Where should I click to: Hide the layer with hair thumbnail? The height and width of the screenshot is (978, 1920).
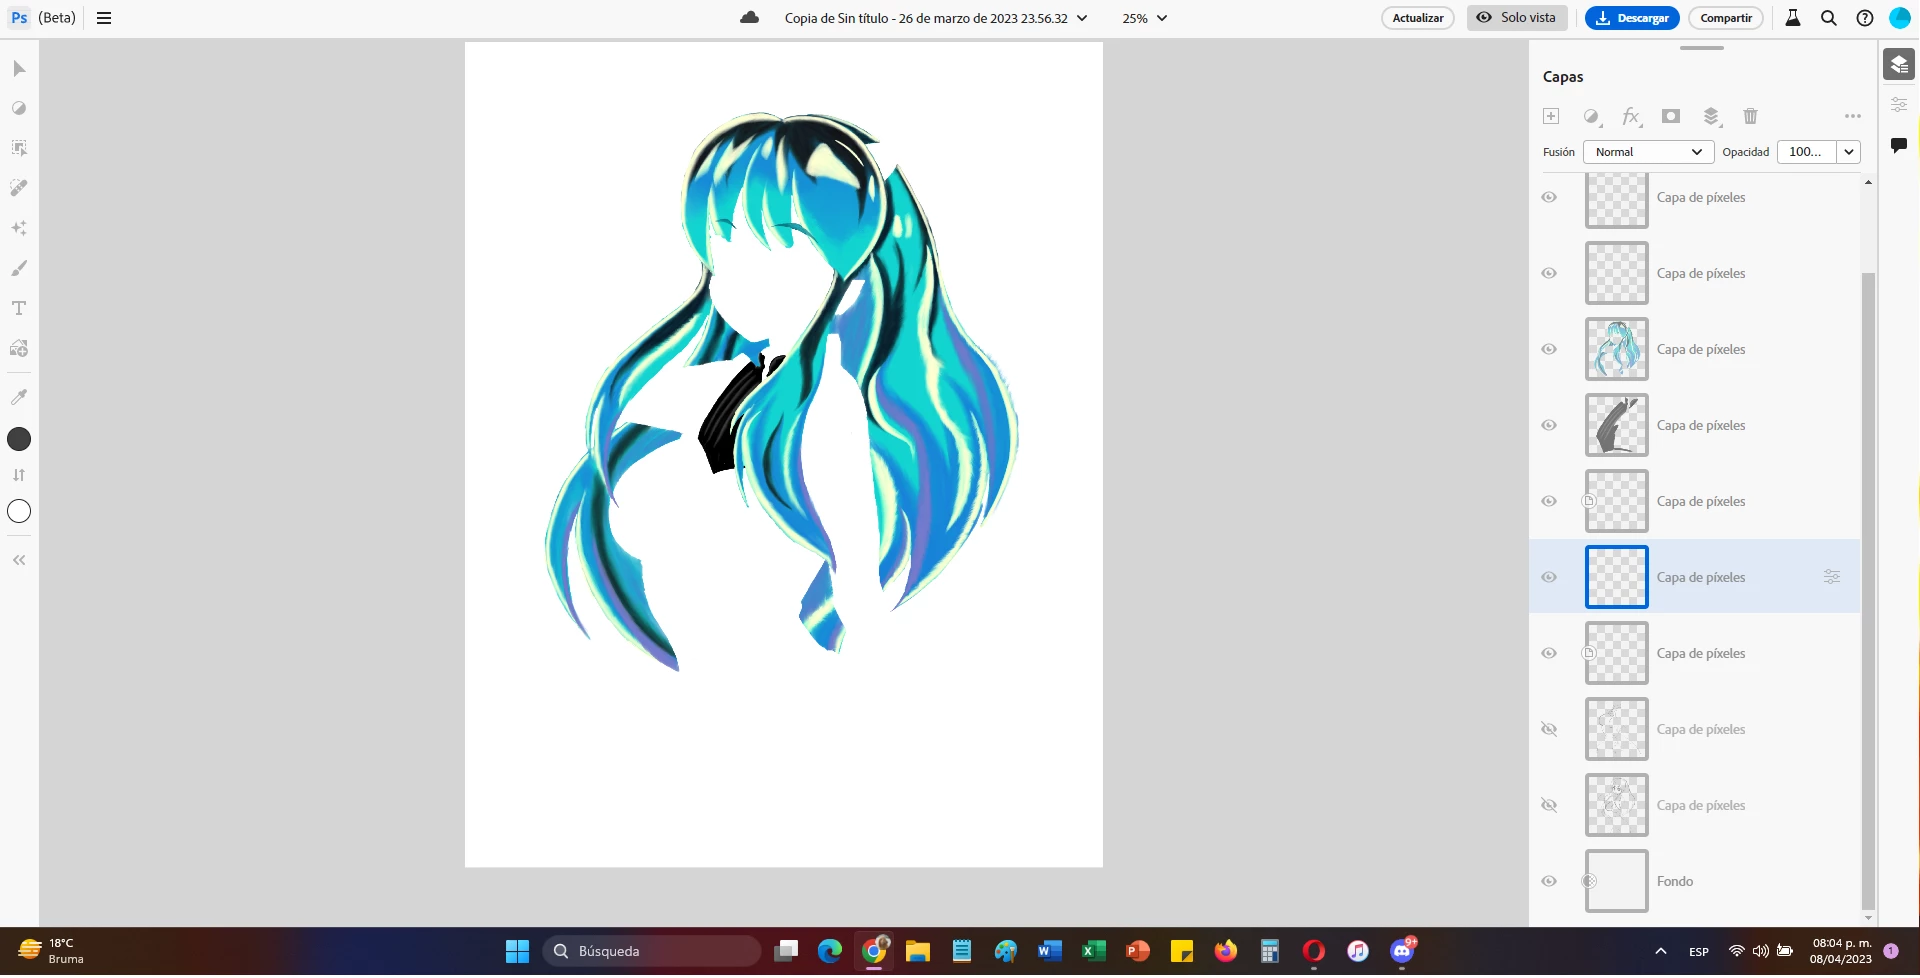coord(1549,349)
